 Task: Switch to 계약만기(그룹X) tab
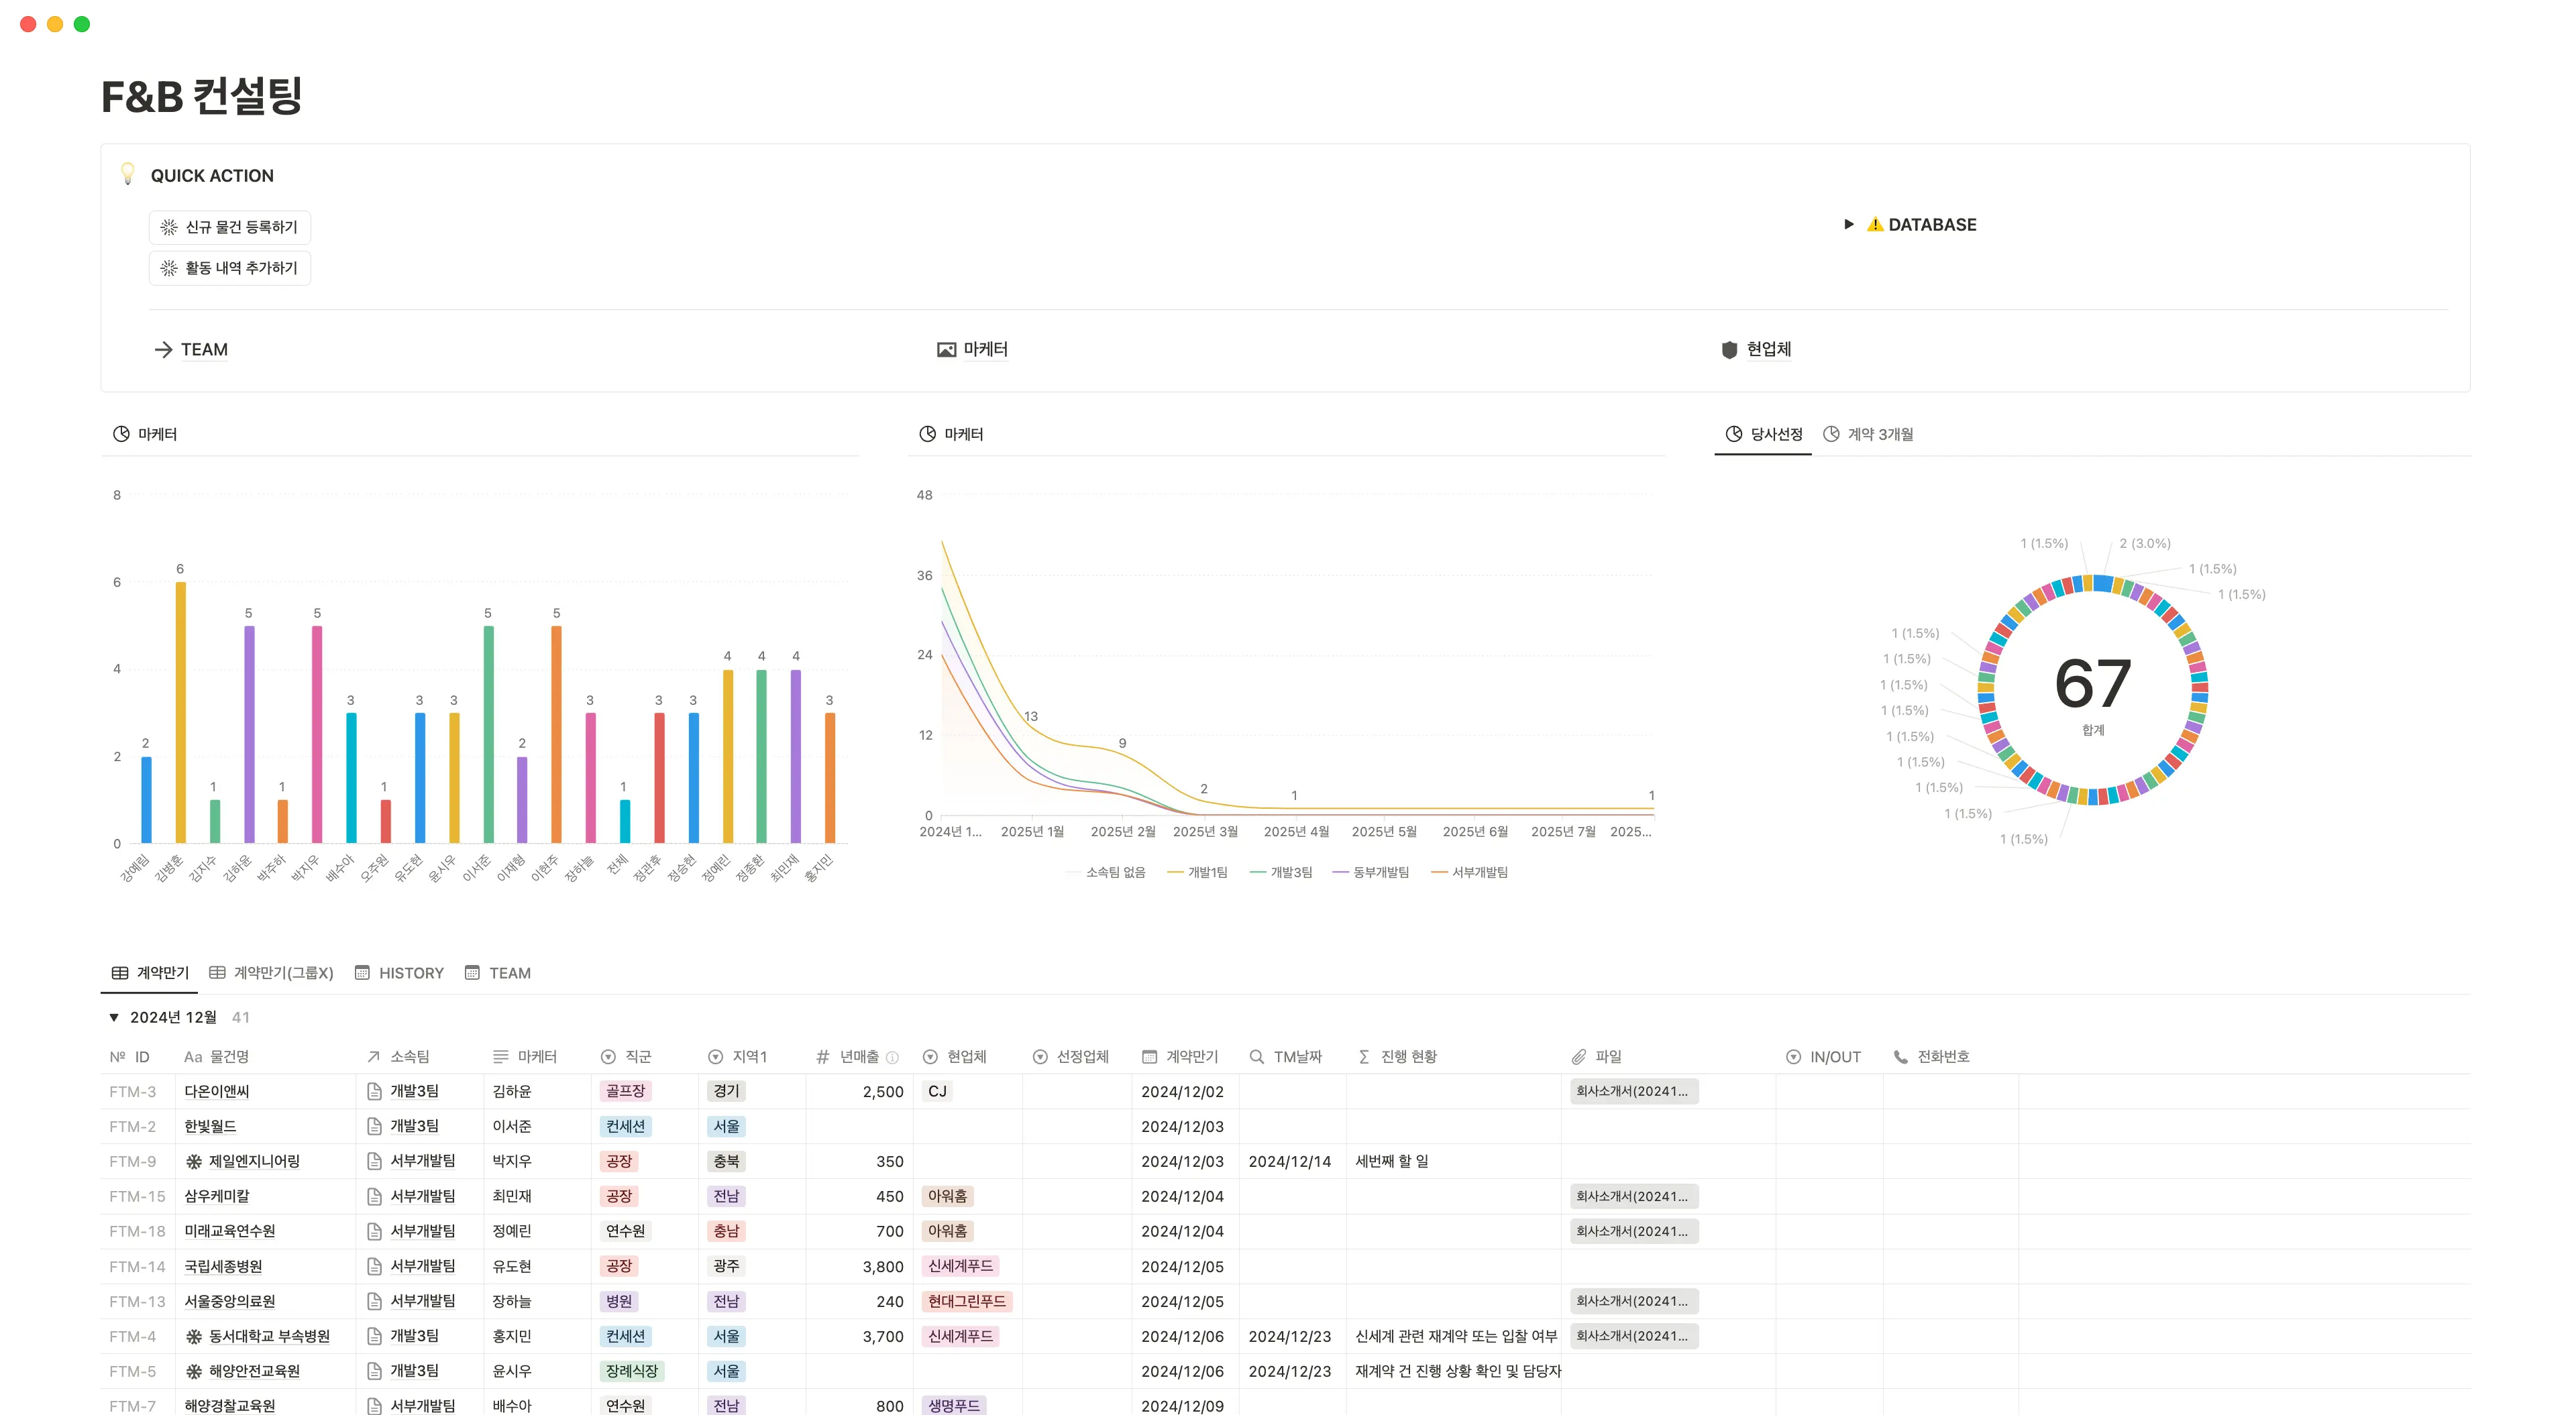pyautogui.click(x=271, y=973)
